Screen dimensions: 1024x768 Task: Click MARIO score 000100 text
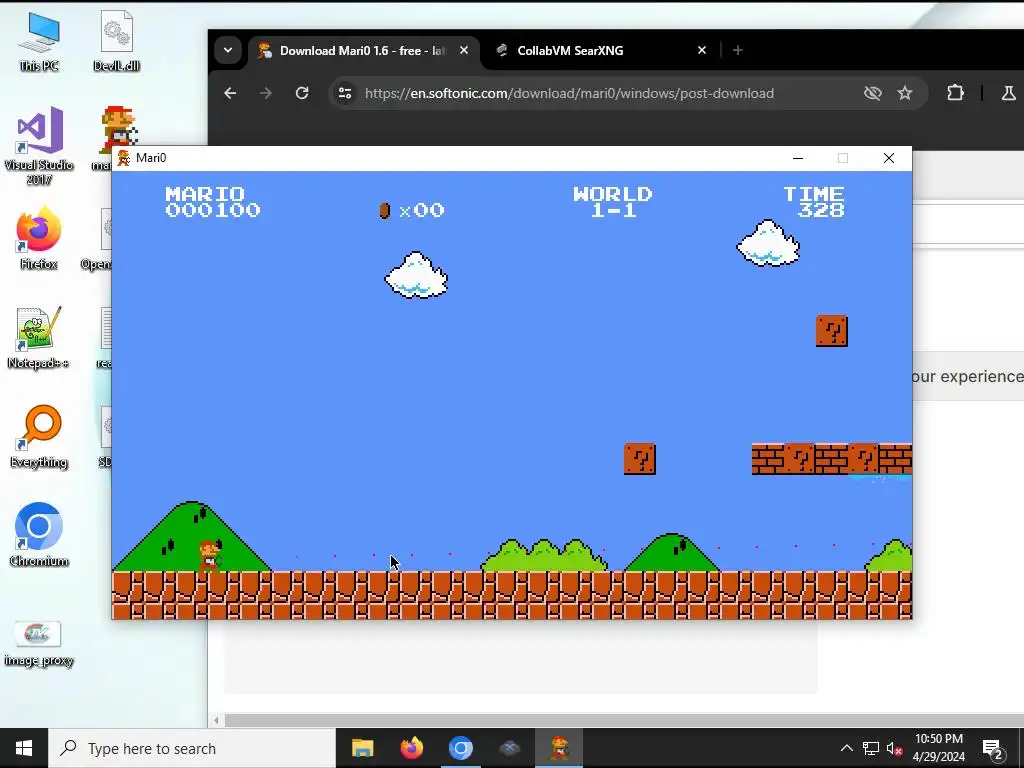[x=212, y=202]
